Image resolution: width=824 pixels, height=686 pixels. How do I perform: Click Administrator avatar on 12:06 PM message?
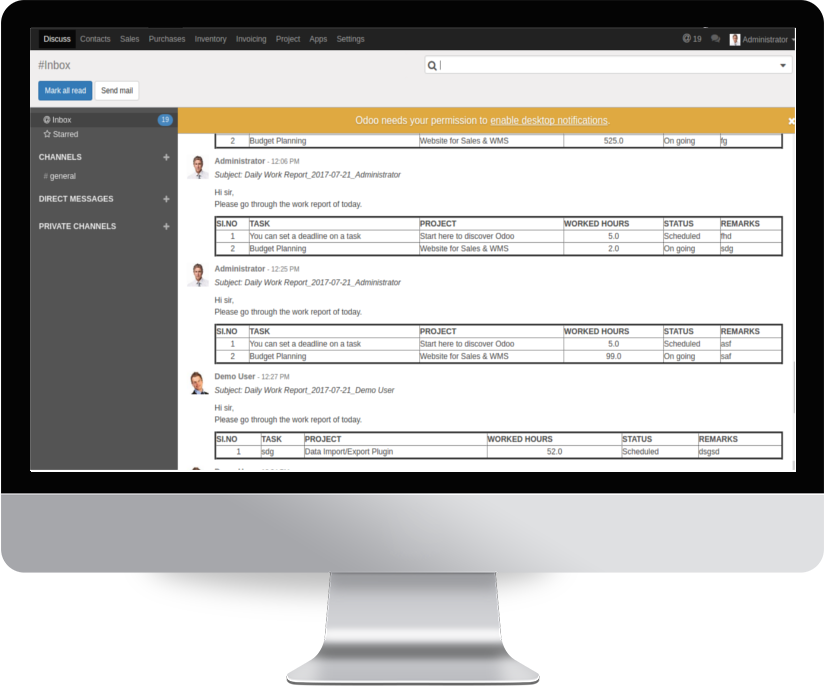click(198, 167)
